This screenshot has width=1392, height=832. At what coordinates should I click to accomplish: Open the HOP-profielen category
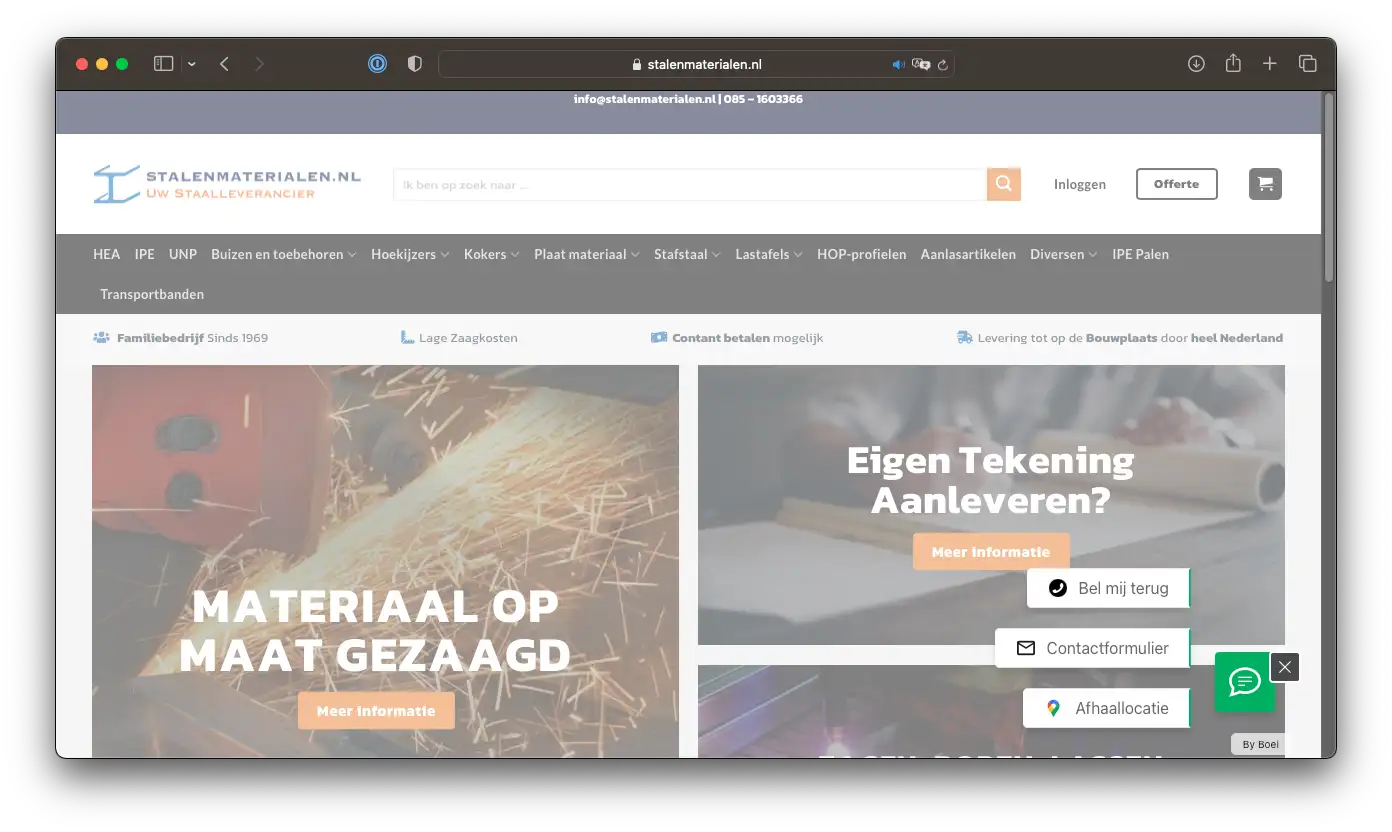point(862,254)
